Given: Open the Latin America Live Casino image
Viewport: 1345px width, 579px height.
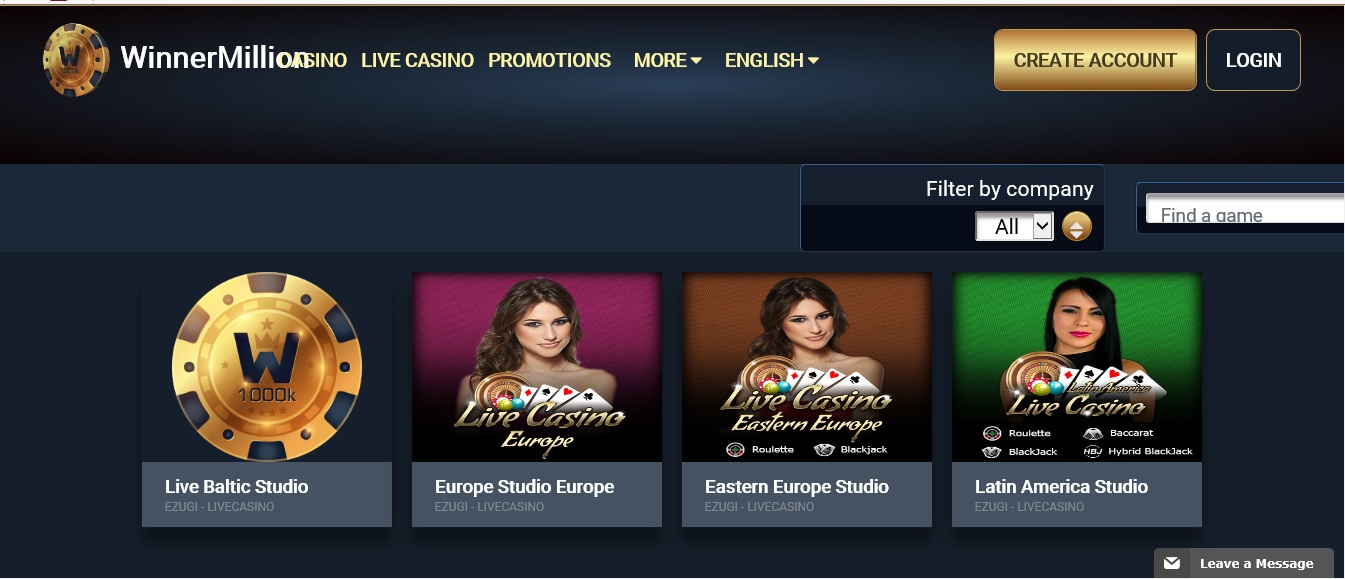Looking at the screenshot, I should click(1077, 367).
